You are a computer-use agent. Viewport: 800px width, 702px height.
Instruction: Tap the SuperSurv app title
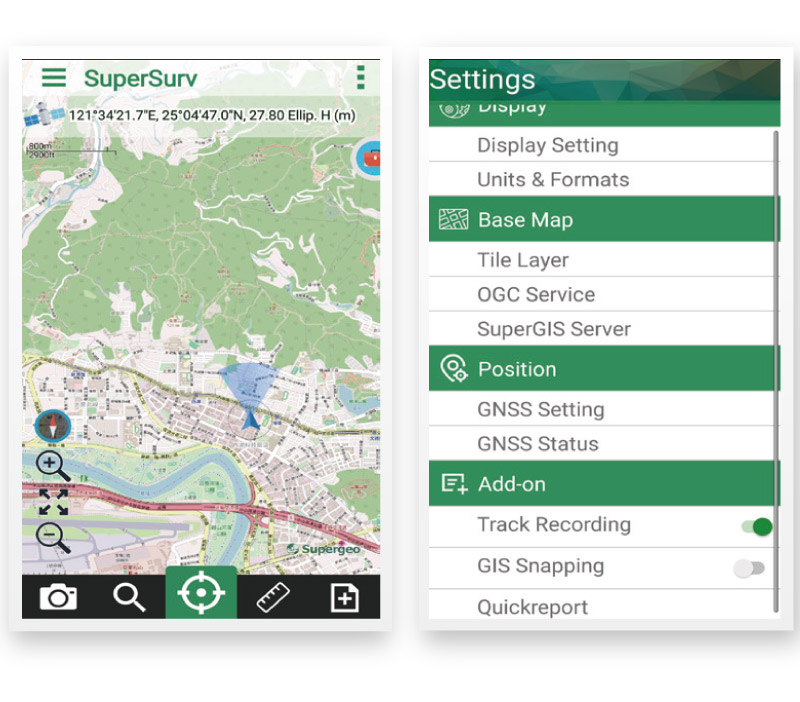tap(140, 79)
